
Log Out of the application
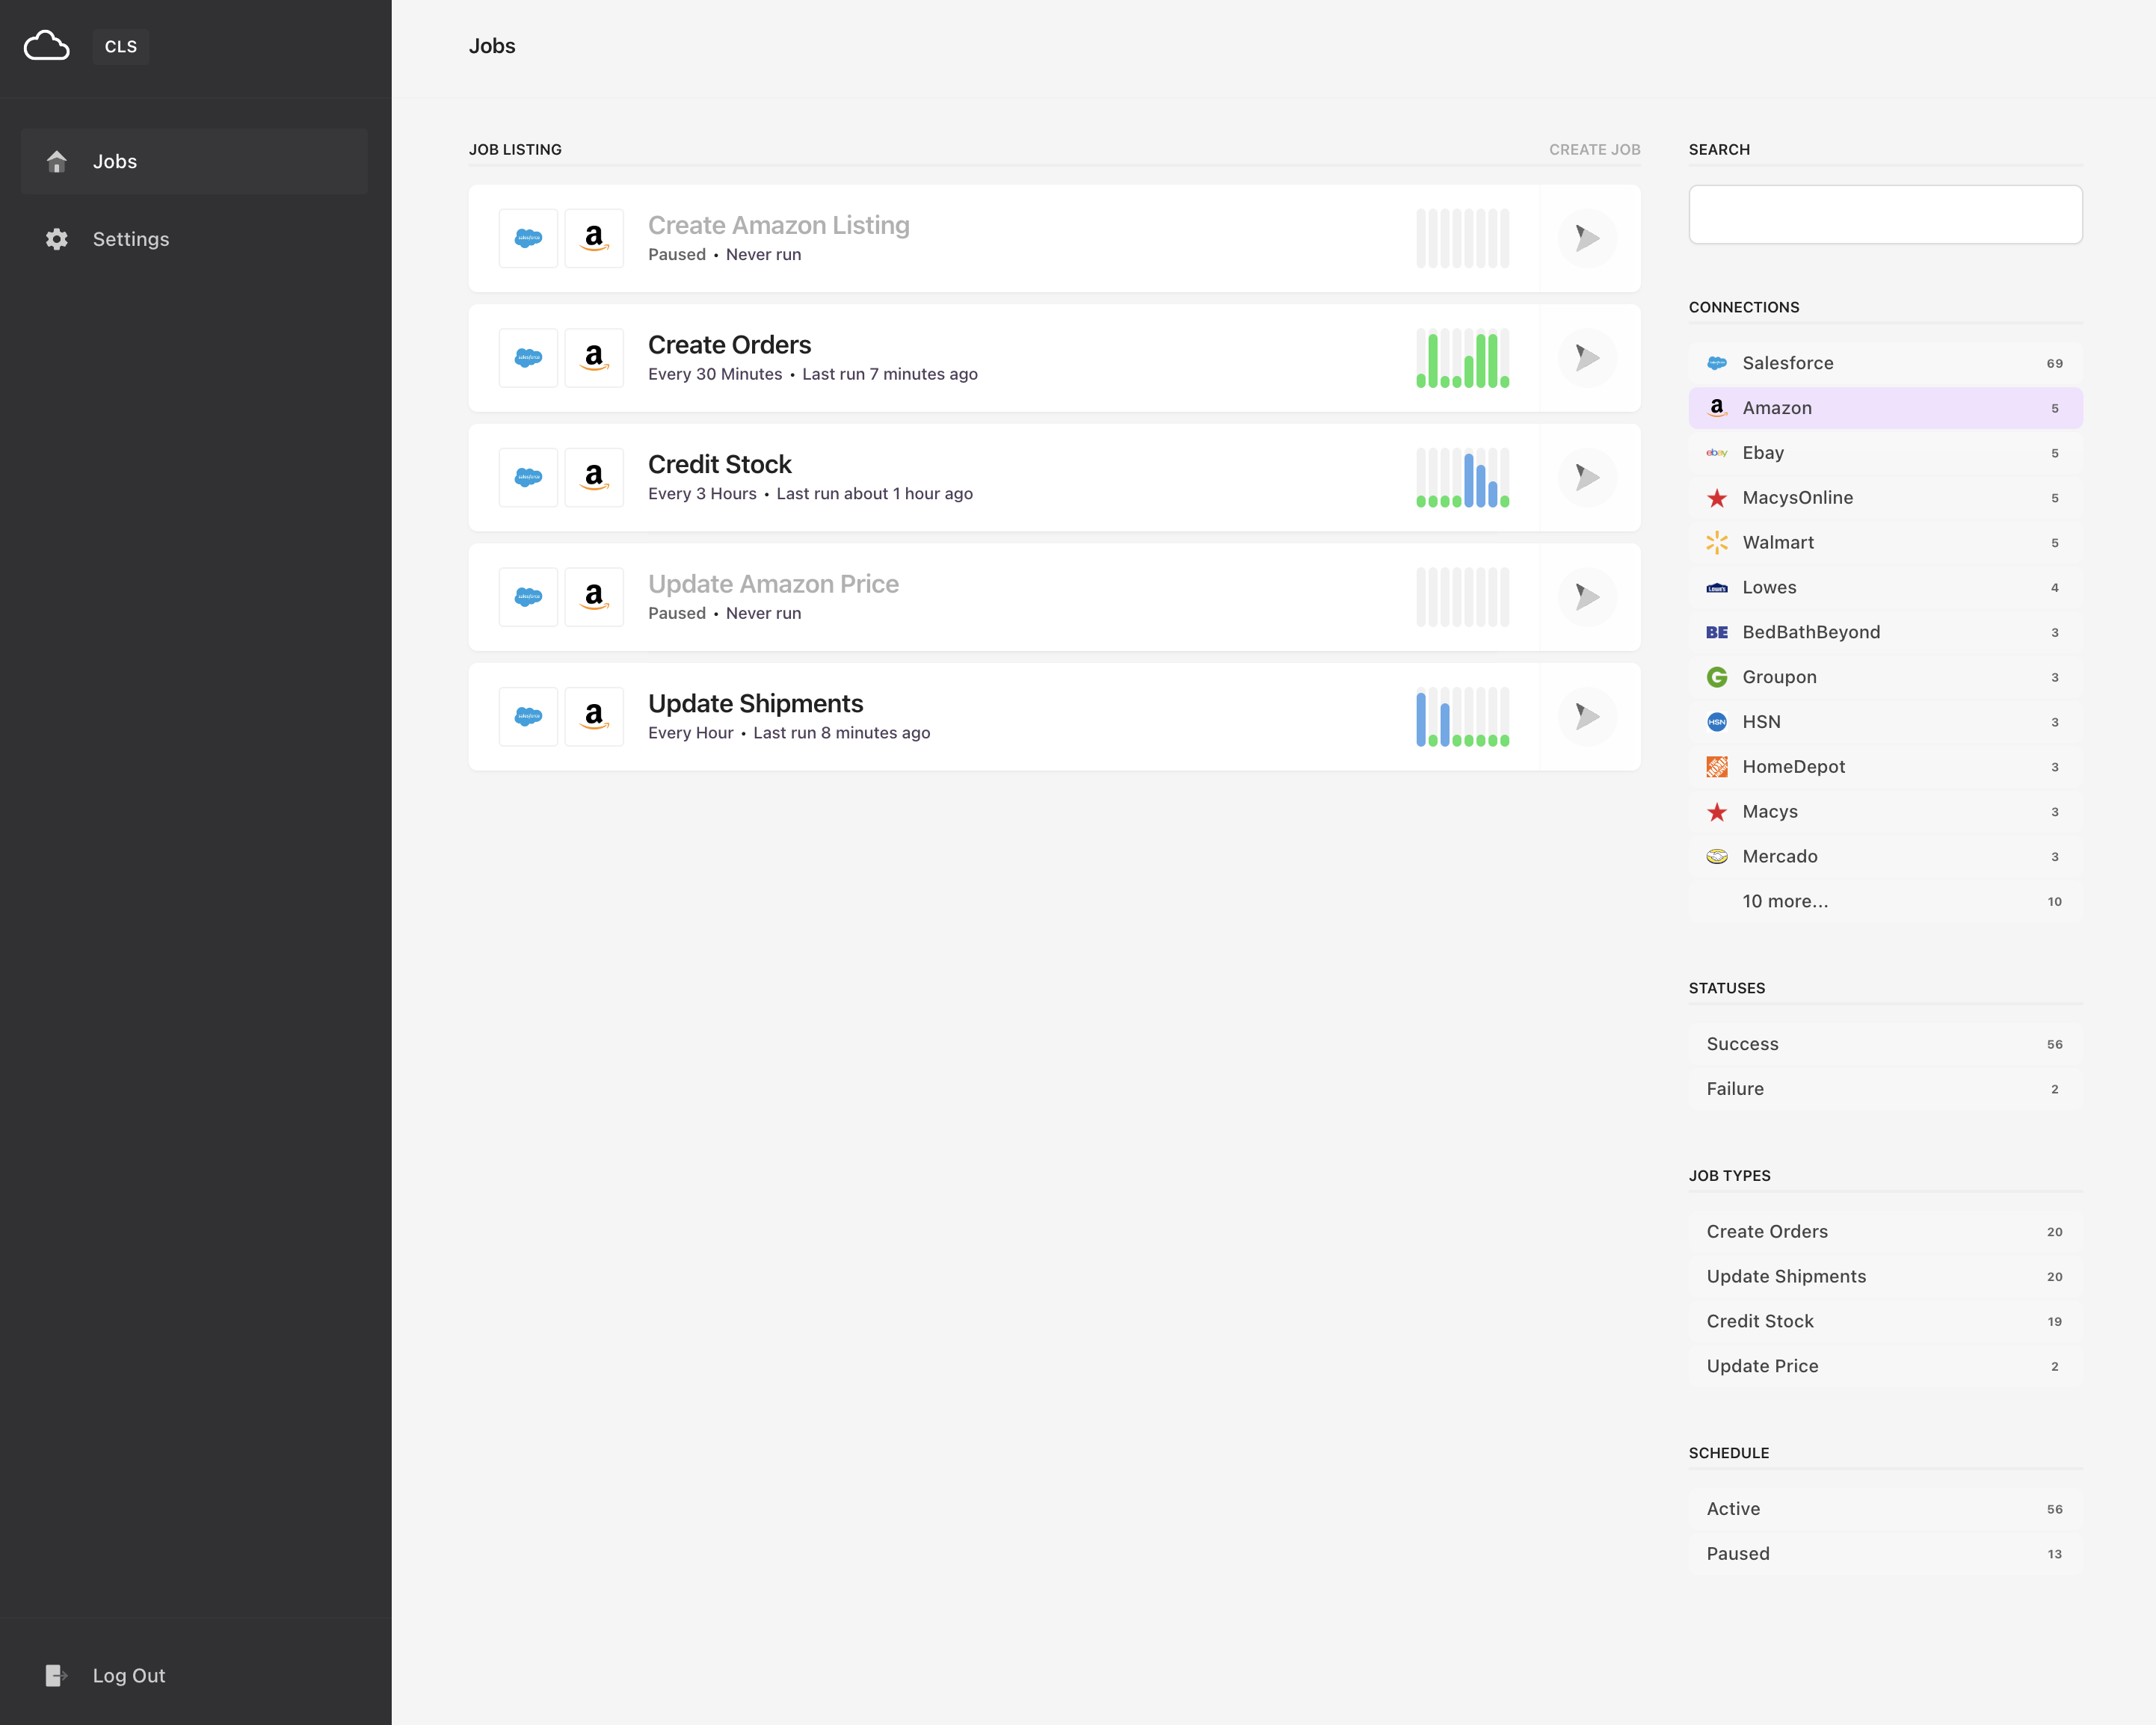coord(128,1675)
